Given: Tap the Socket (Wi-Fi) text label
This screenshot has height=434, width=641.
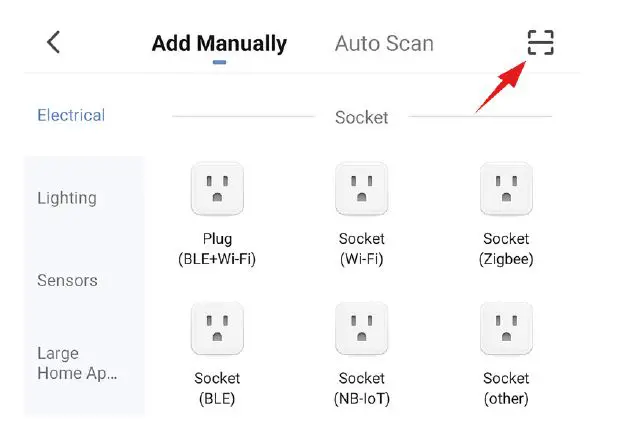Looking at the screenshot, I should coord(361,249).
